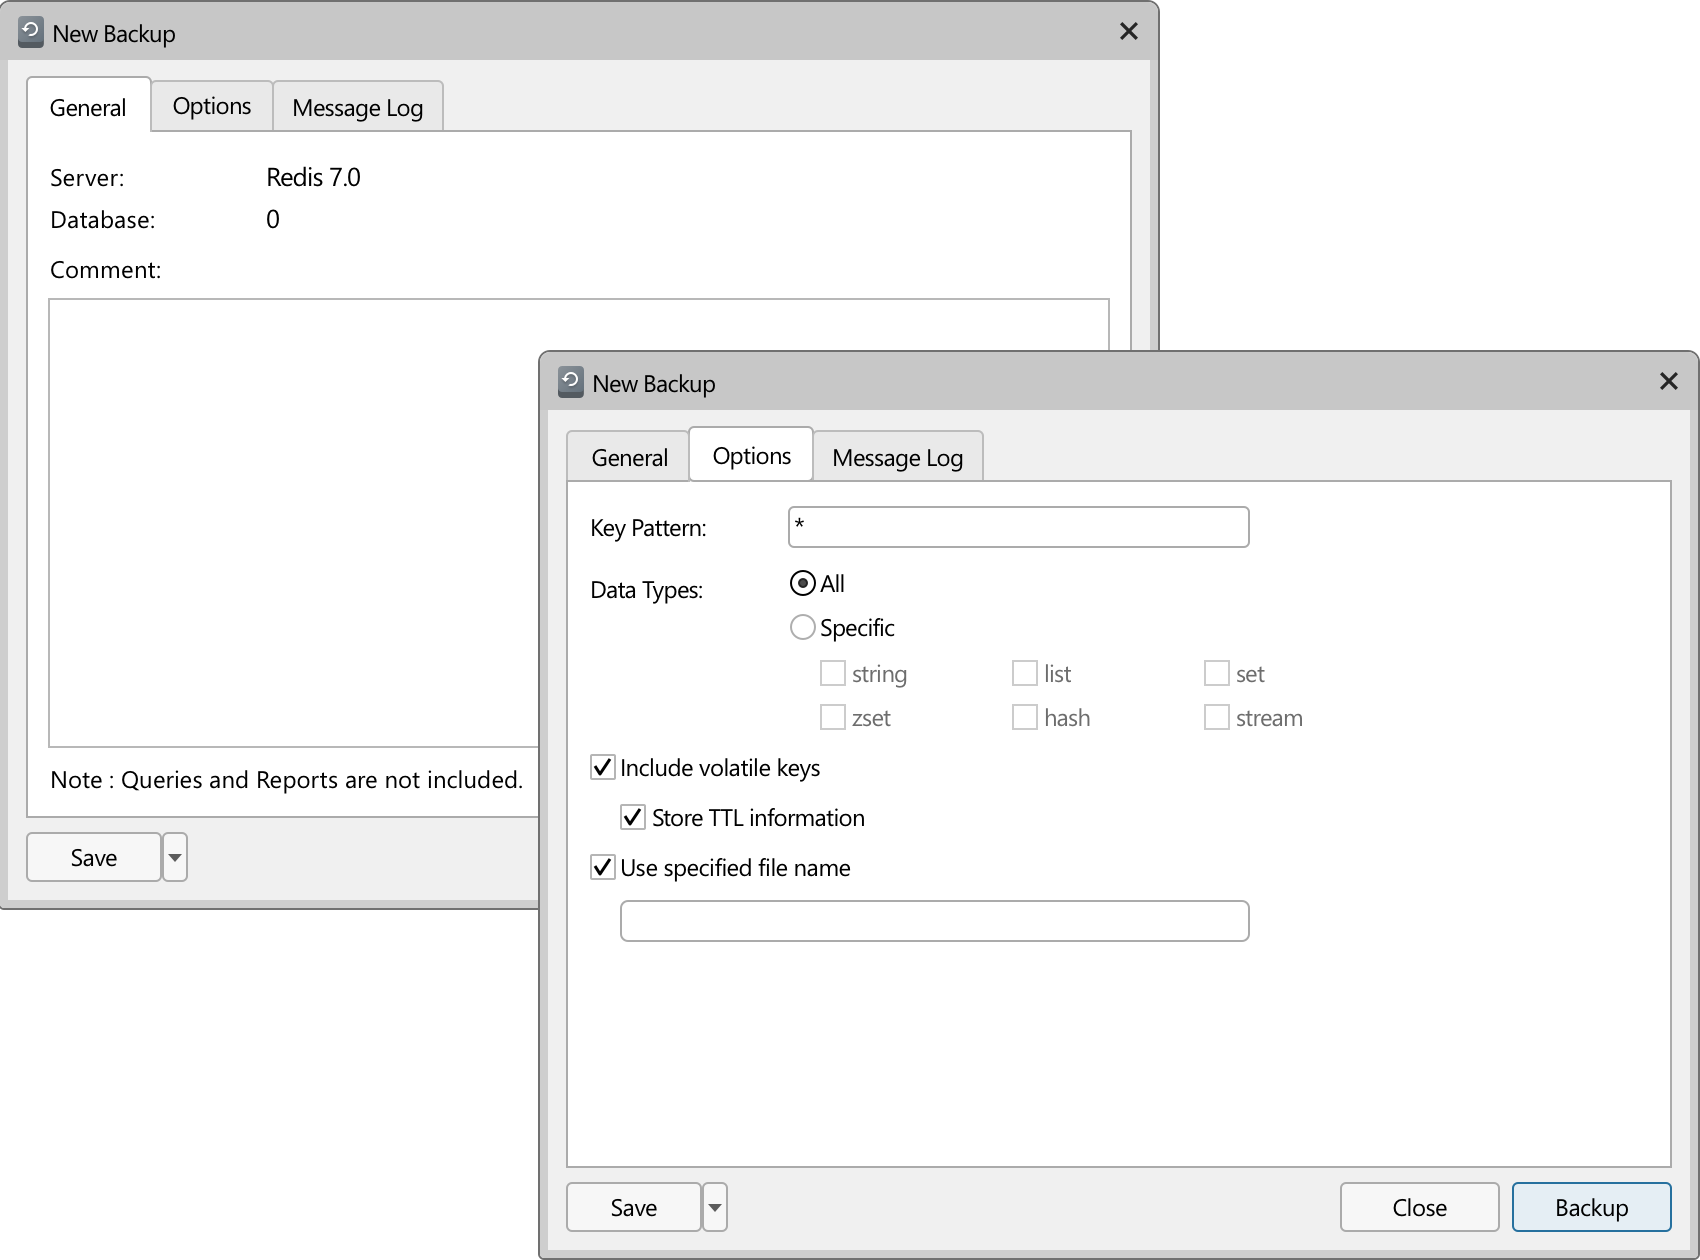Click the backup icon in back window title bar
This screenshot has height=1260, width=1700.
click(31, 33)
